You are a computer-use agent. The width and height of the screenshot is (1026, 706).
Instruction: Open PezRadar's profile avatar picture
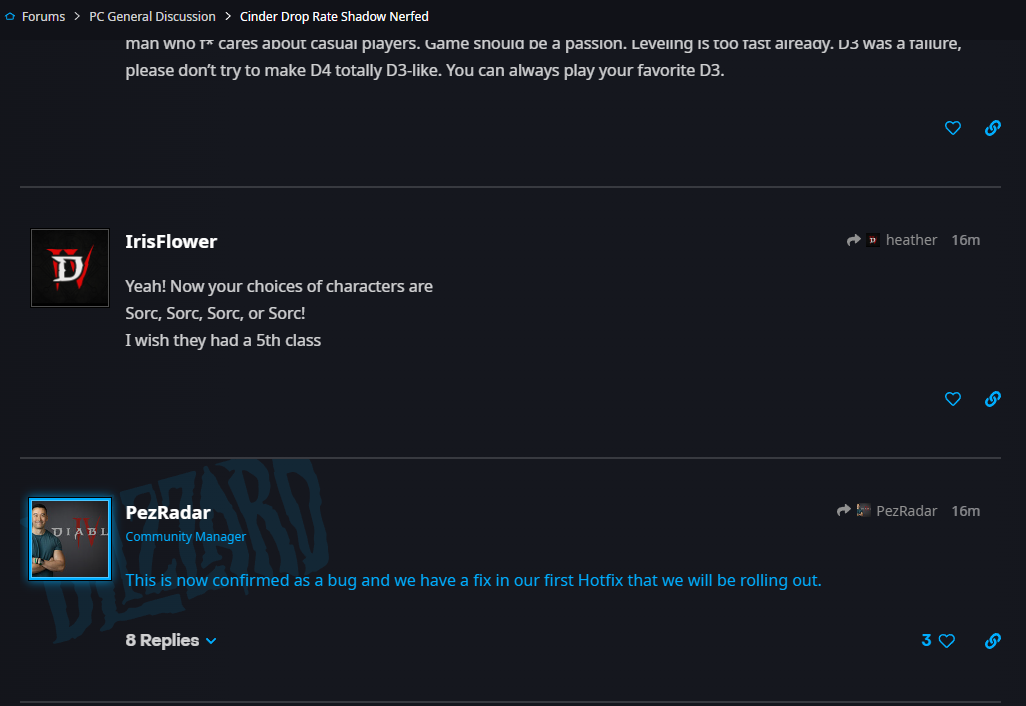coord(70,539)
